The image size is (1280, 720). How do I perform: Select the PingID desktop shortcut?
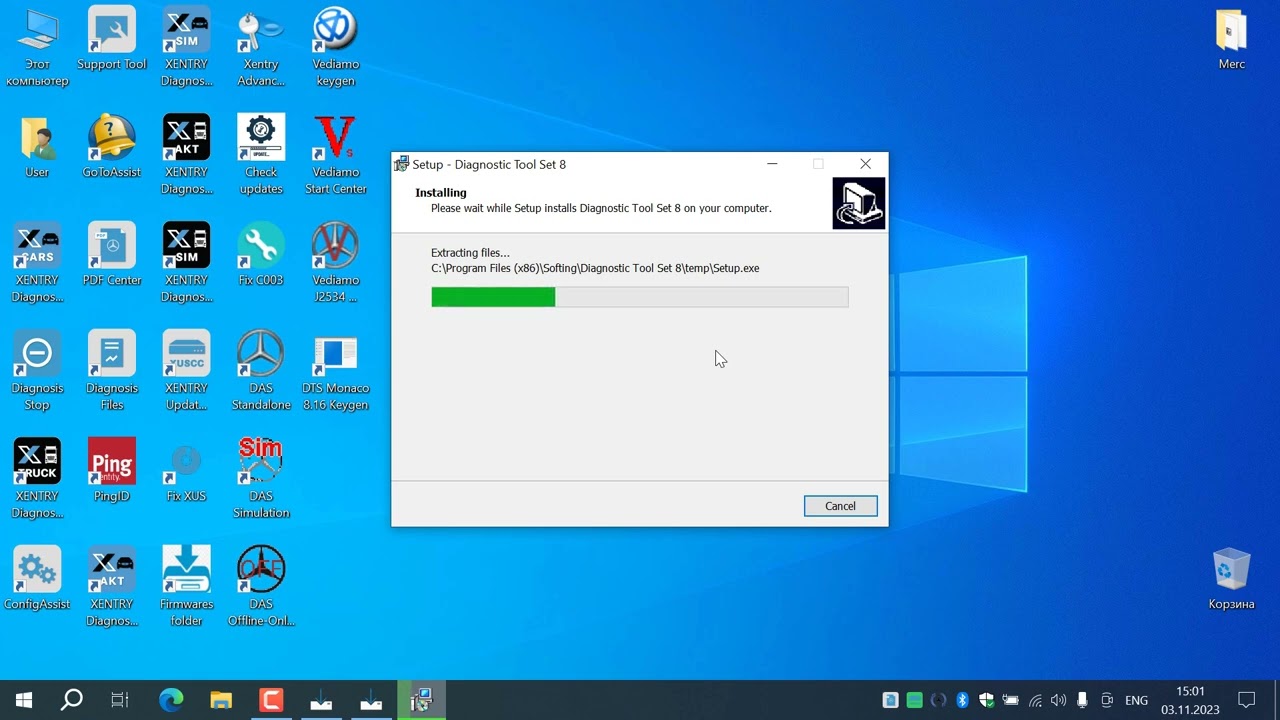(112, 471)
